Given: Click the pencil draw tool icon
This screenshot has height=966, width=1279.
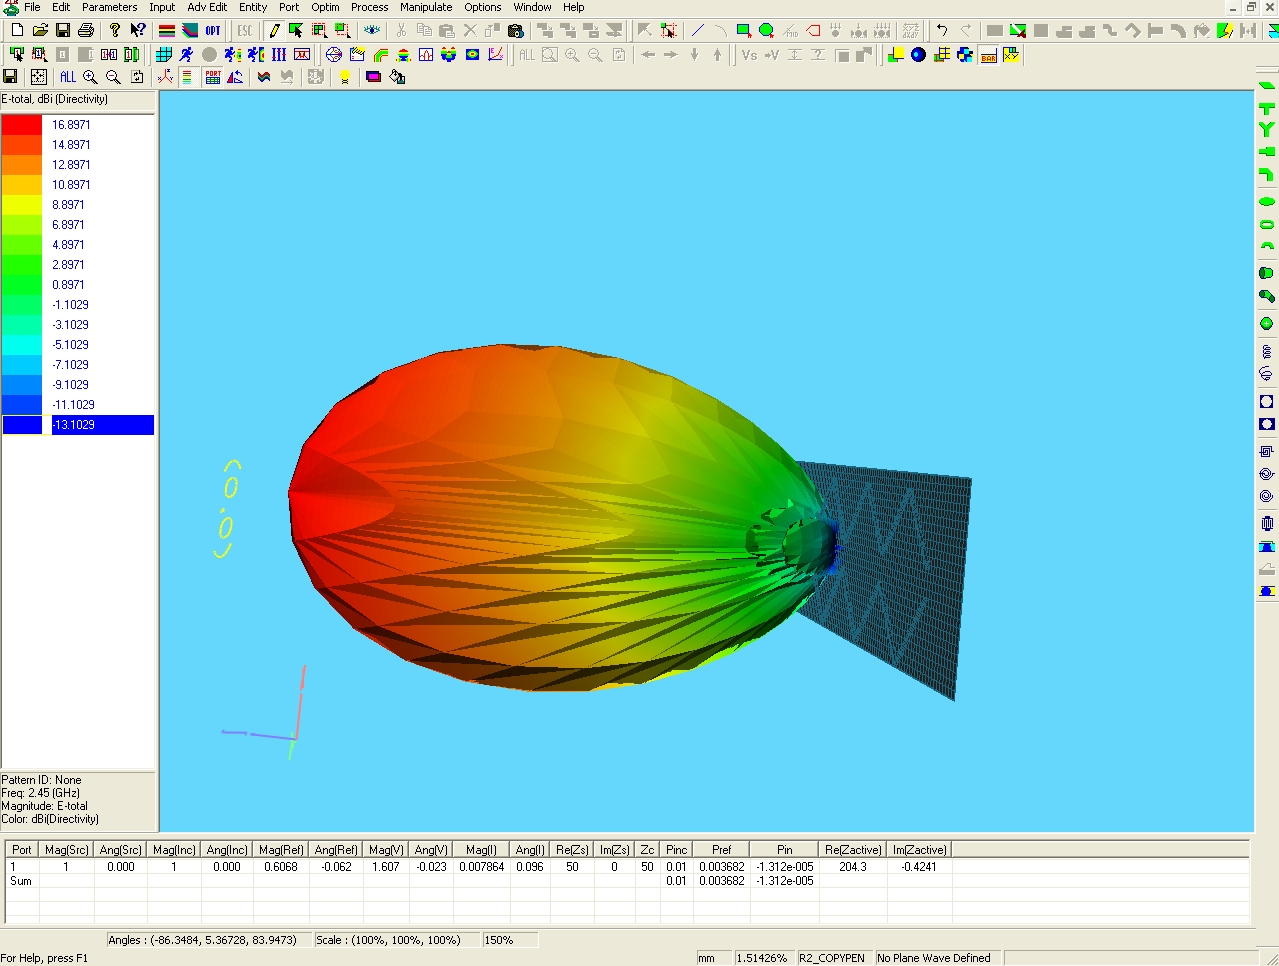Looking at the screenshot, I should [x=273, y=31].
